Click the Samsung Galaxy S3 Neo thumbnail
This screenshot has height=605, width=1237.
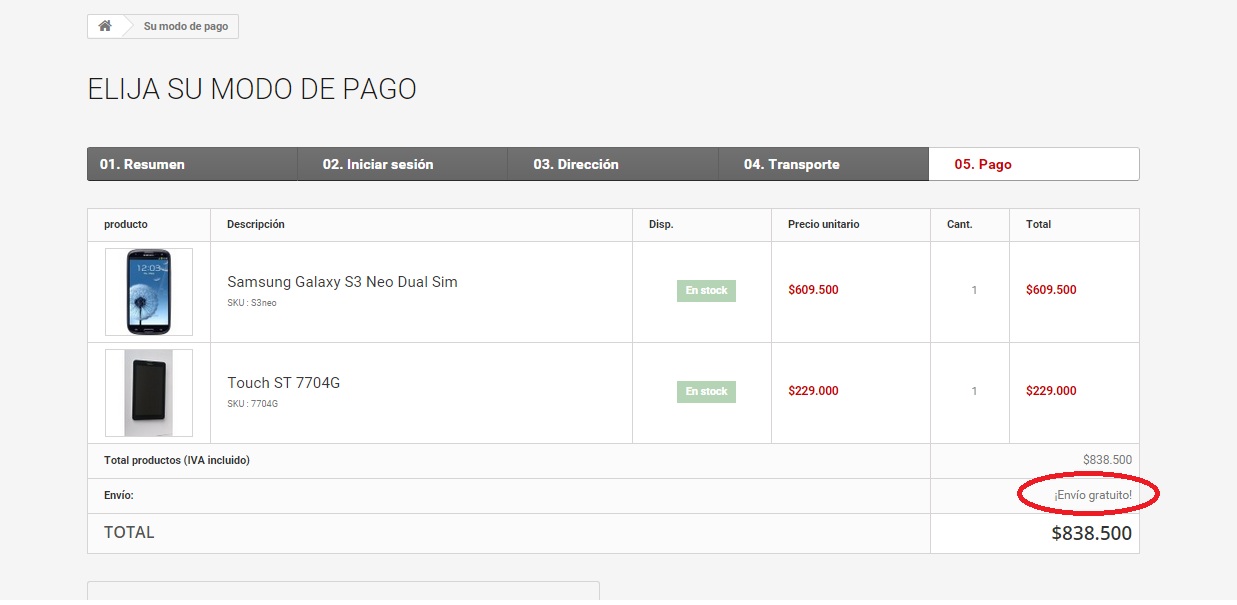[149, 292]
